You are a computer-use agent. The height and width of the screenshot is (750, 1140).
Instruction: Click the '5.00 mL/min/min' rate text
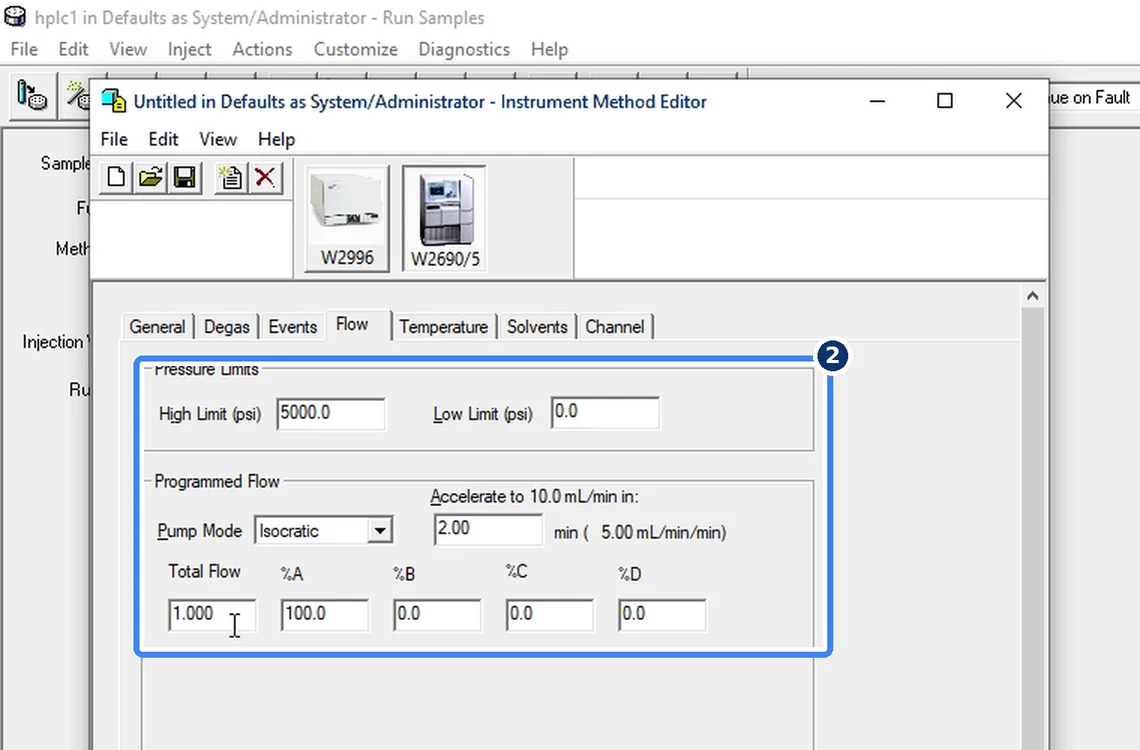(663, 533)
